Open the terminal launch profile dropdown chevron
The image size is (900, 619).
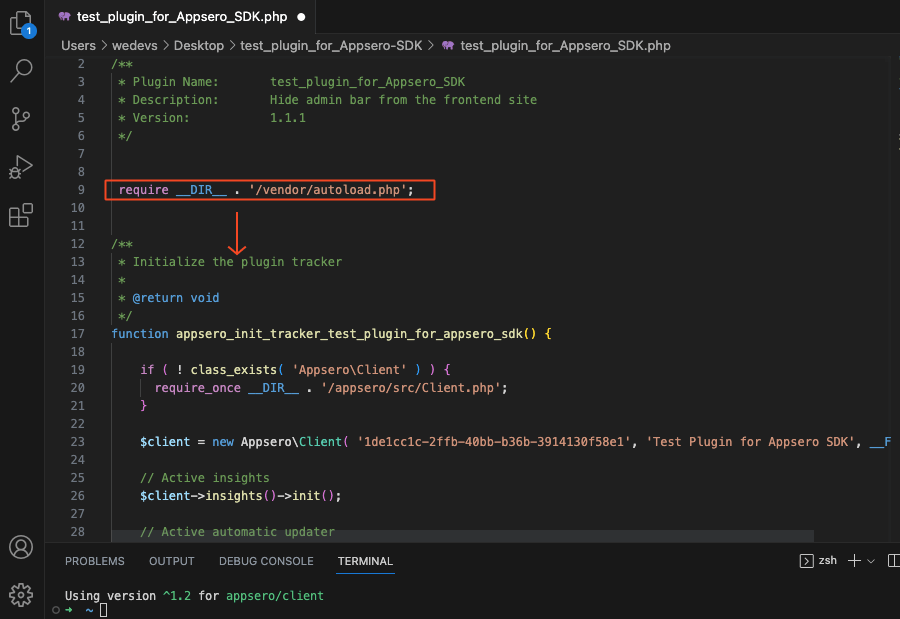tap(871, 561)
